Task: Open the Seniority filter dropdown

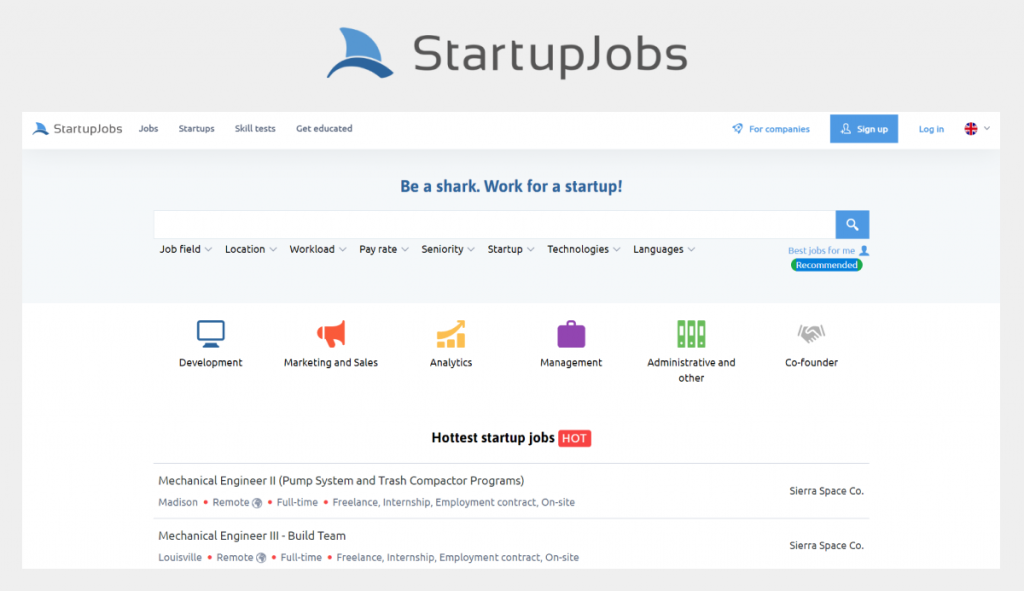Action: tap(448, 249)
